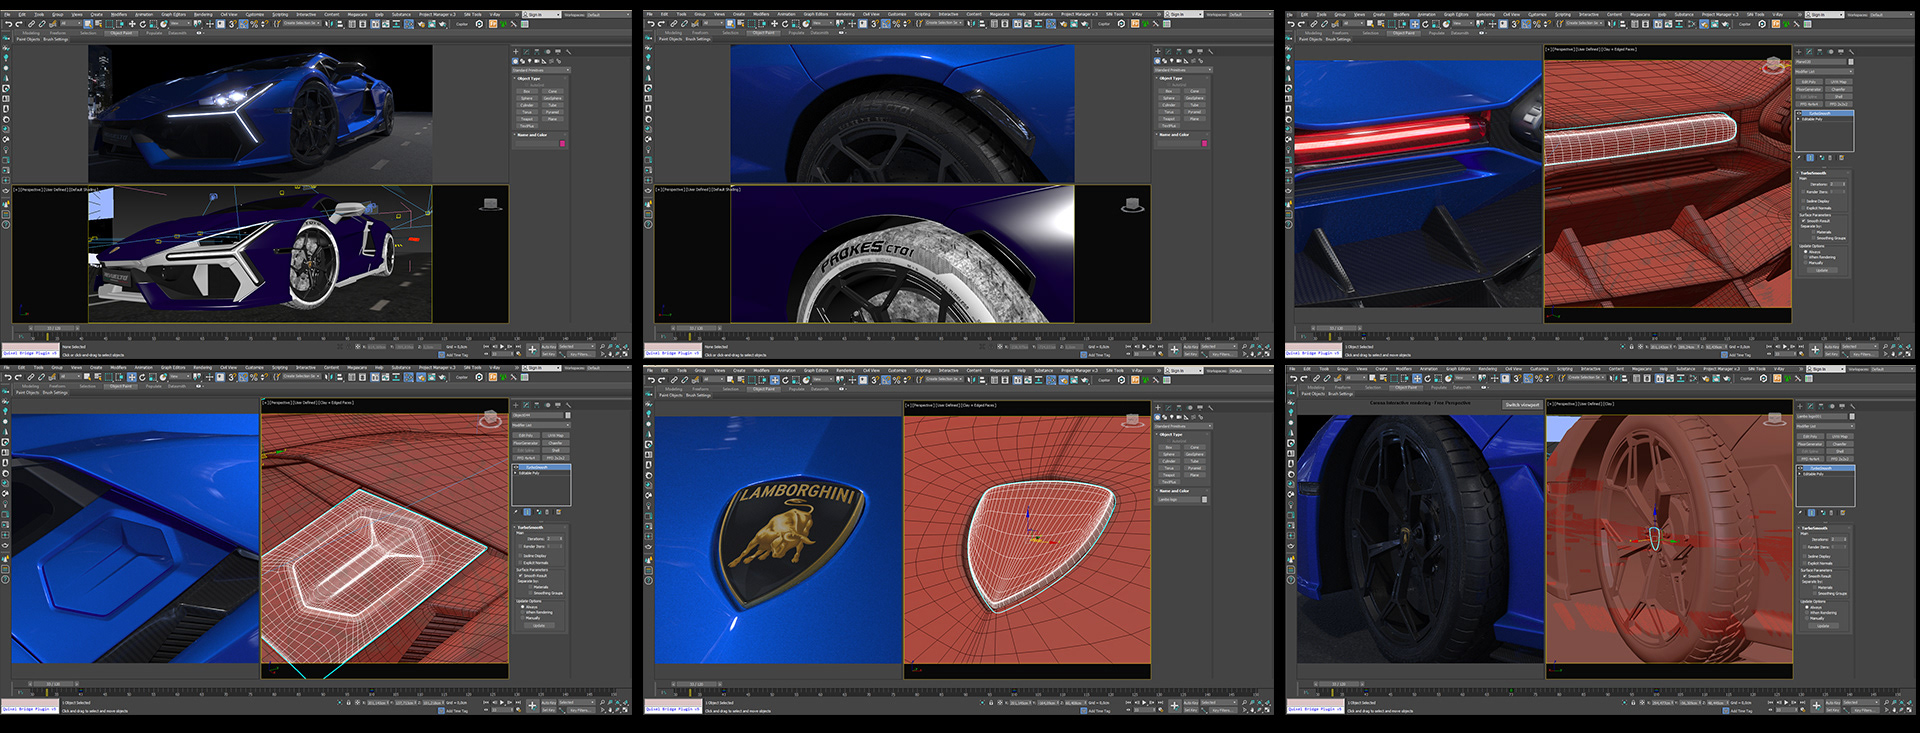Image resolution: width=1920 pixels, height=733 pixels.
Task: Click Configure Modifier Sets icon in taillight window
Action: tap(1842, 157)
